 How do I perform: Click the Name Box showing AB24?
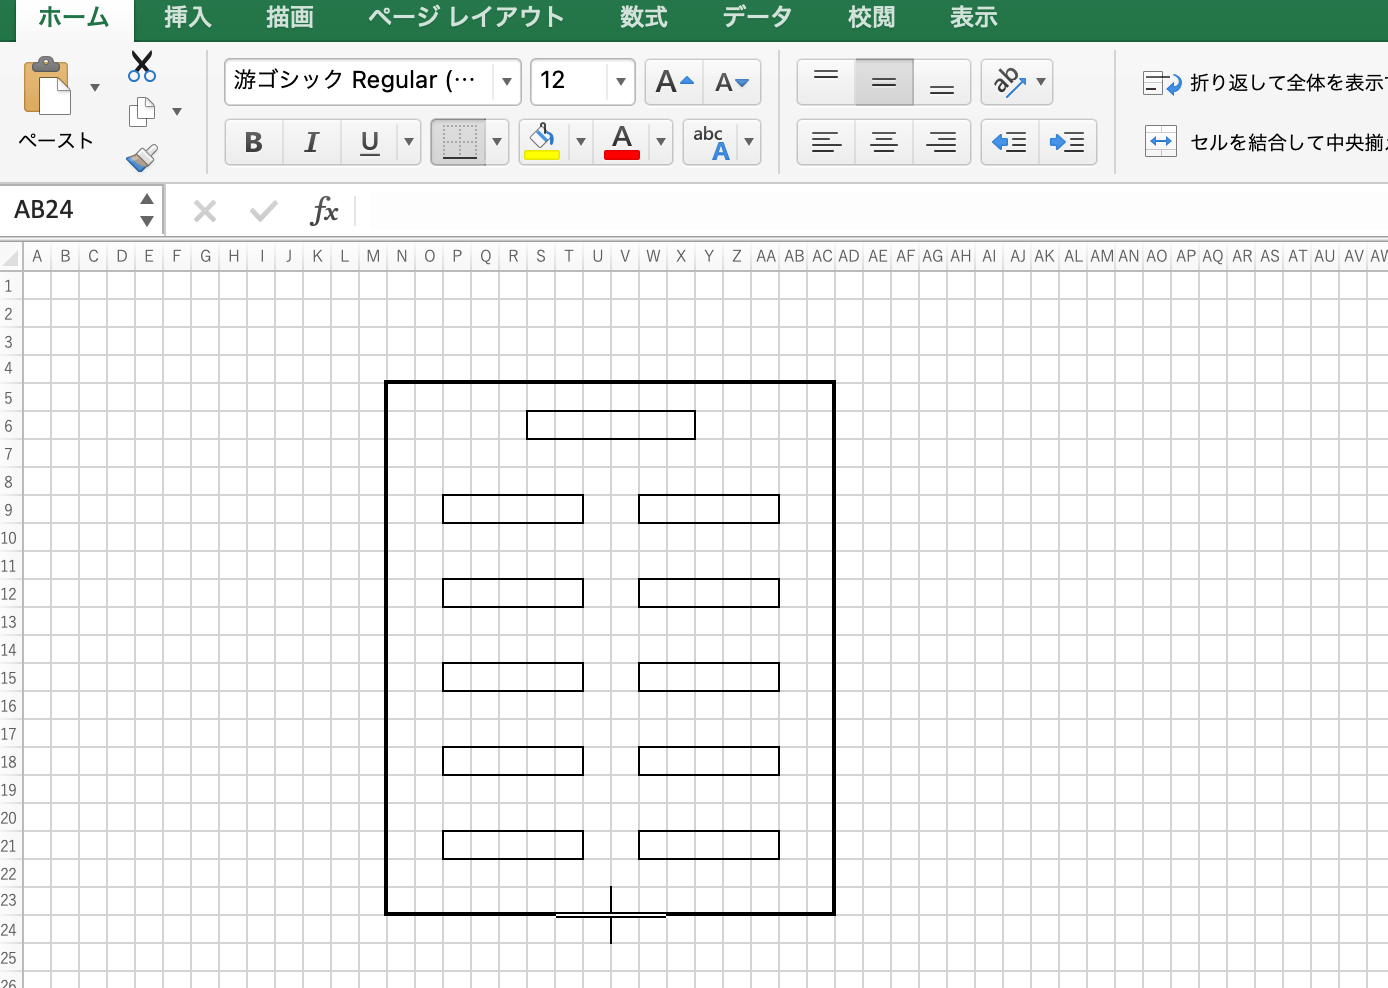69,210
